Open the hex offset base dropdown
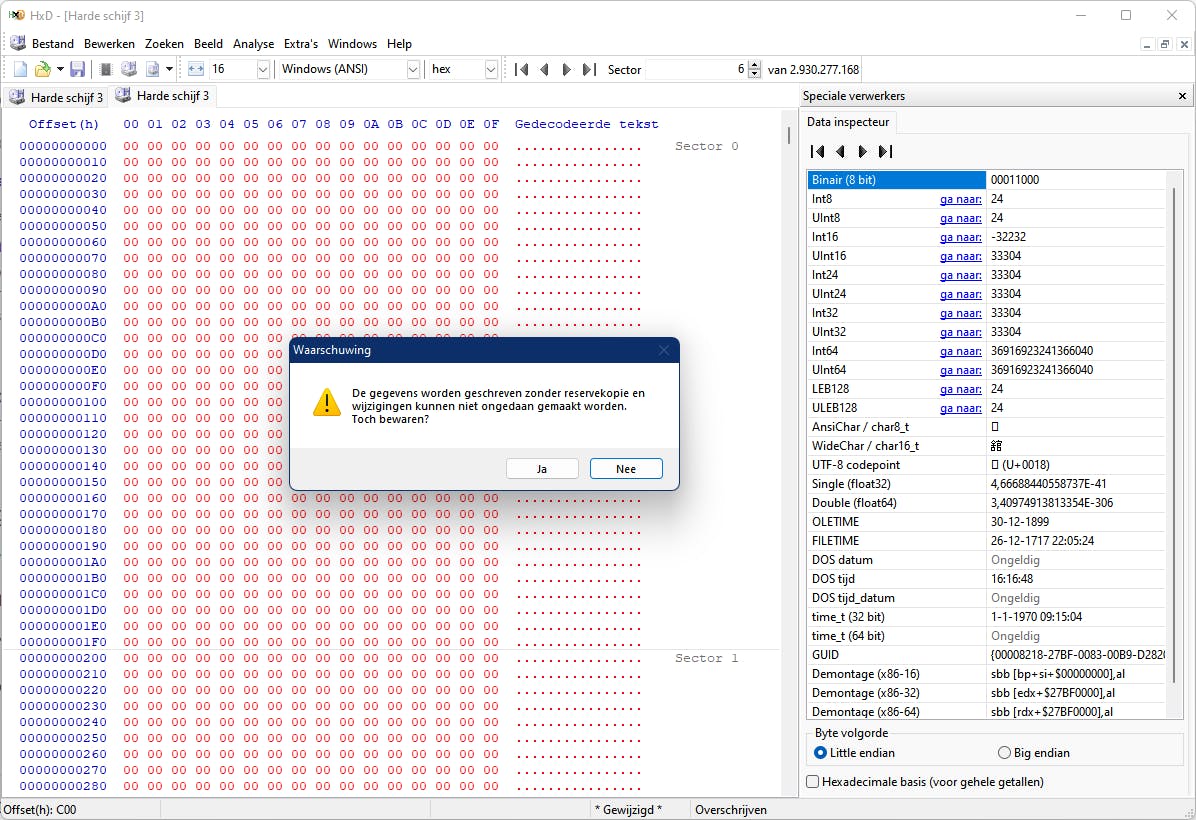The image size is (1196, 820). pos(491,69)
